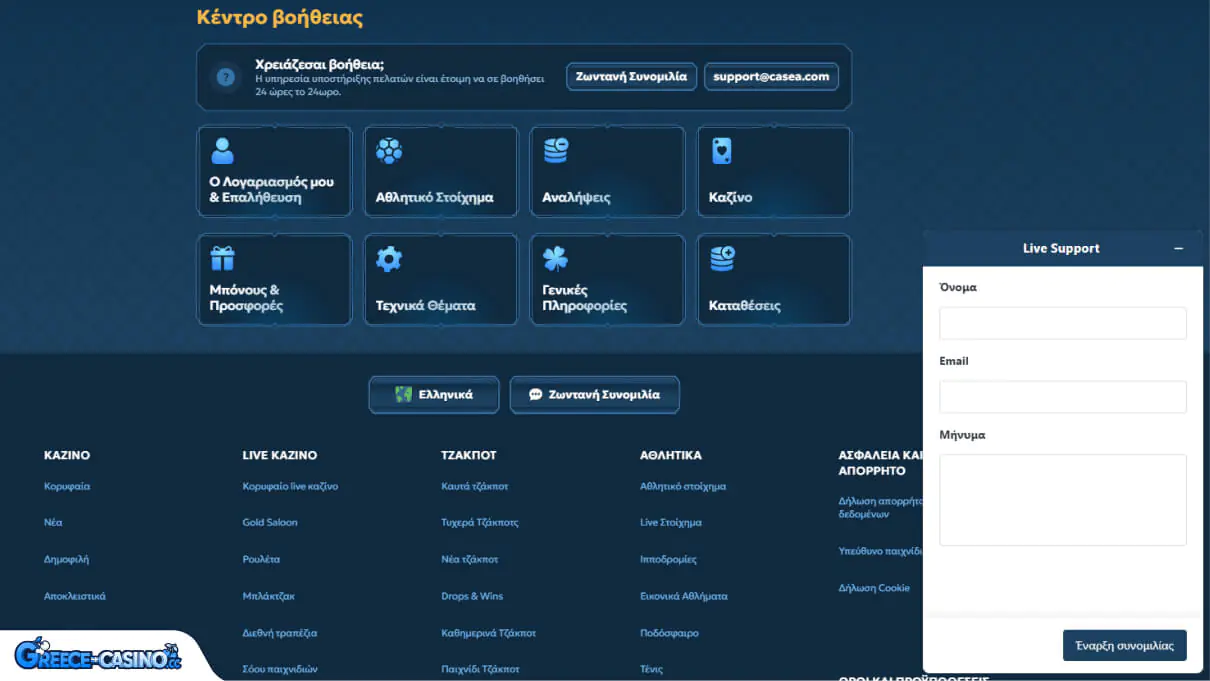
Task: Focus the Όνομα name input field
Action: [x=1062, y=323]
